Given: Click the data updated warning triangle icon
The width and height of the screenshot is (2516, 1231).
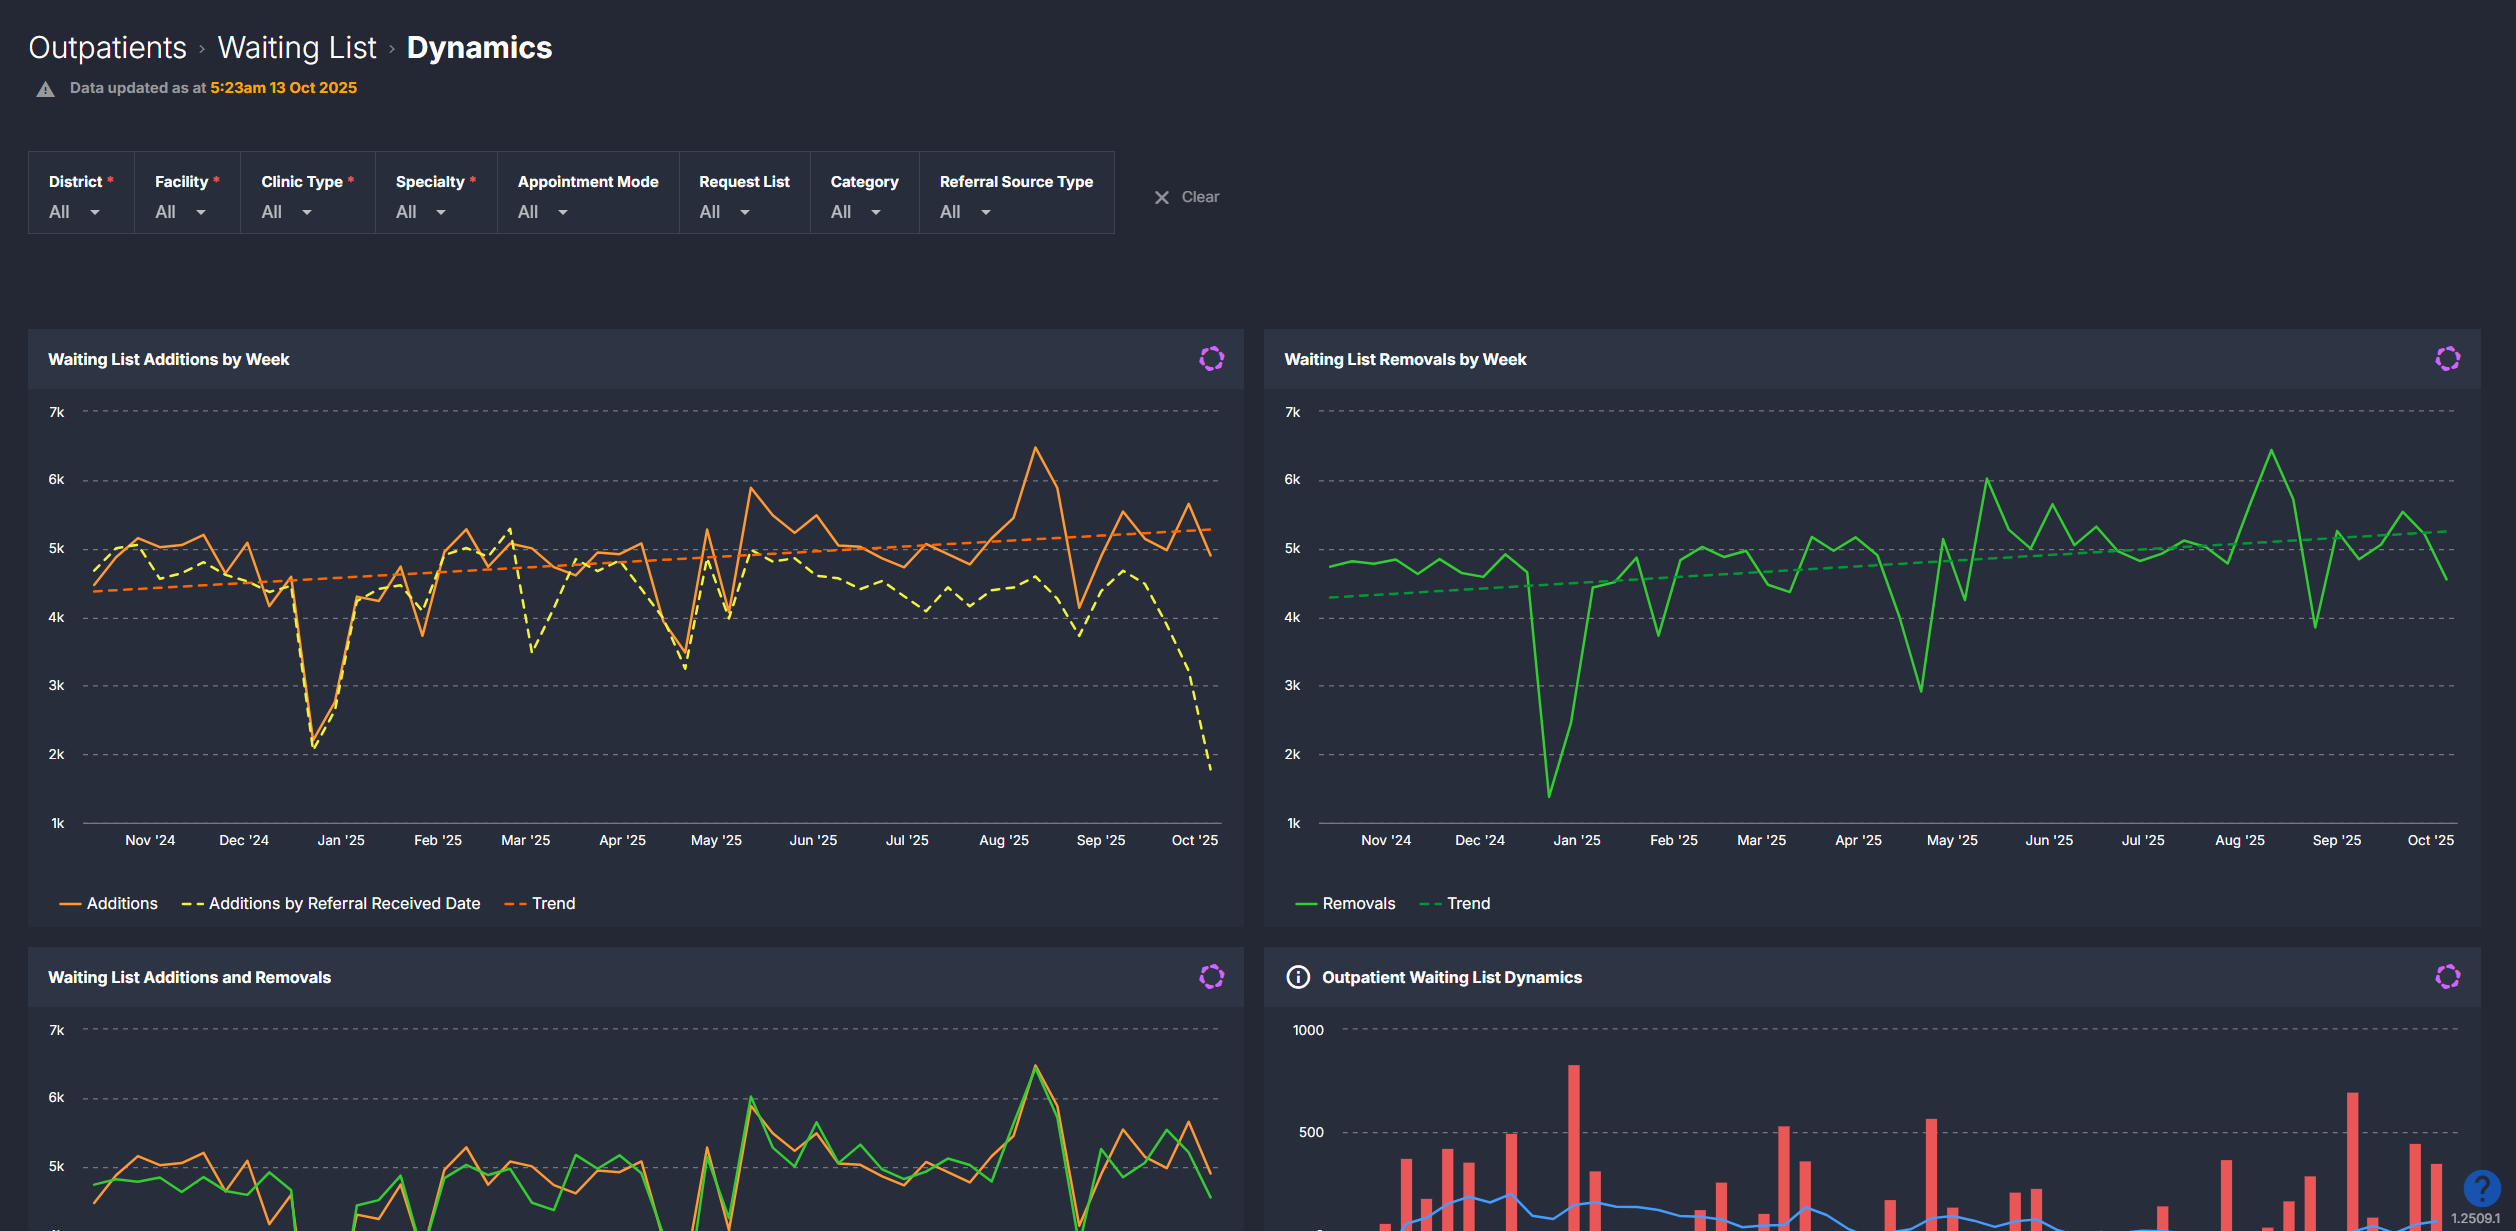Looking at the screenshot, I should tap(46, 89).
